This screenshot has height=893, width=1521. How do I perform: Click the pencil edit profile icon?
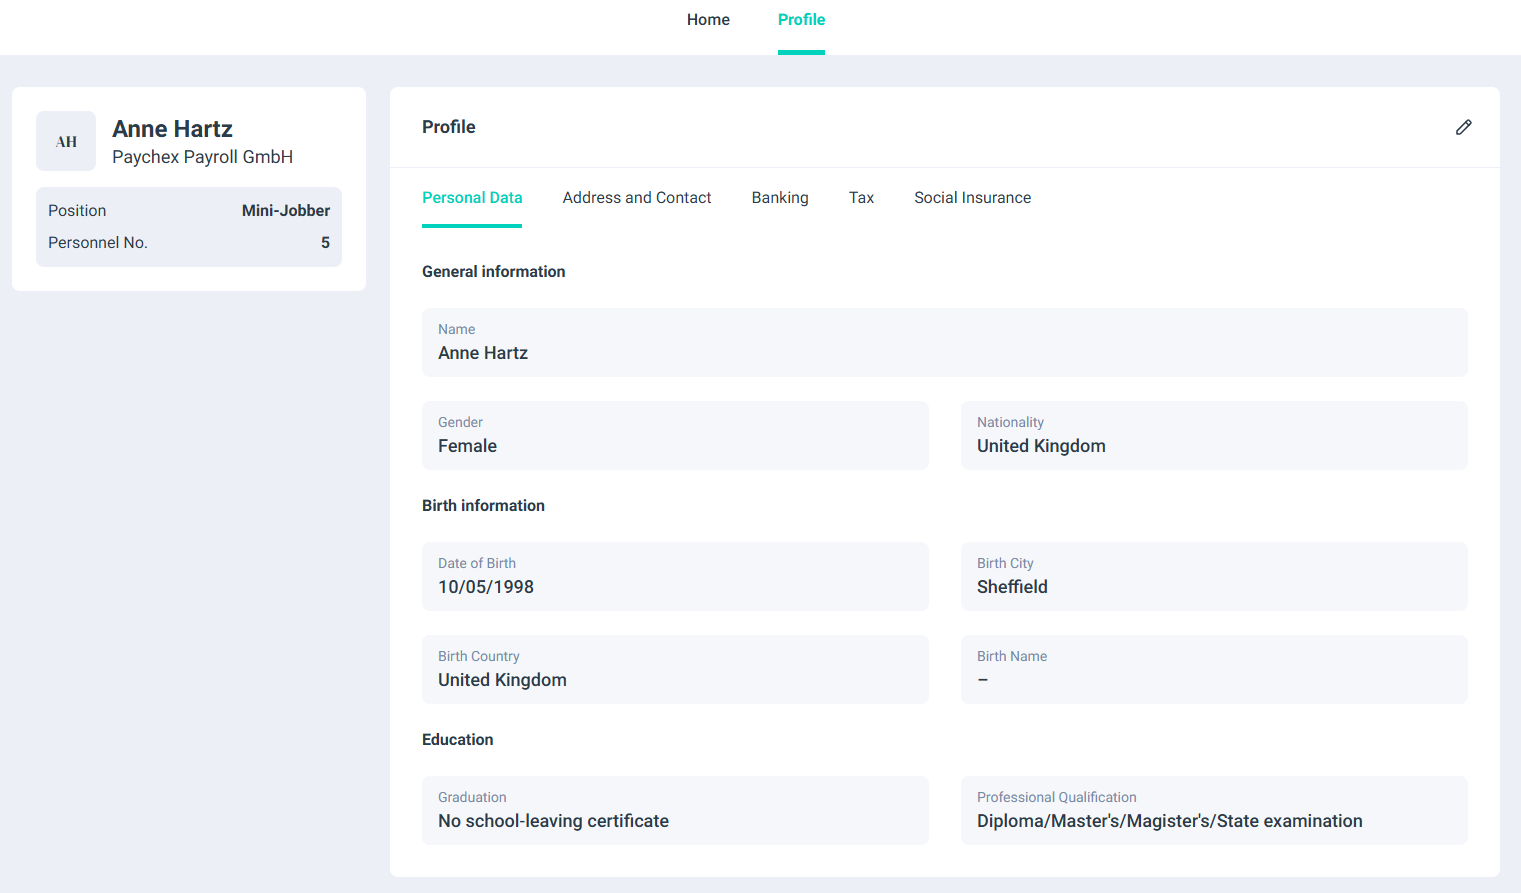pyautogui.click(x=1463, y=127)
